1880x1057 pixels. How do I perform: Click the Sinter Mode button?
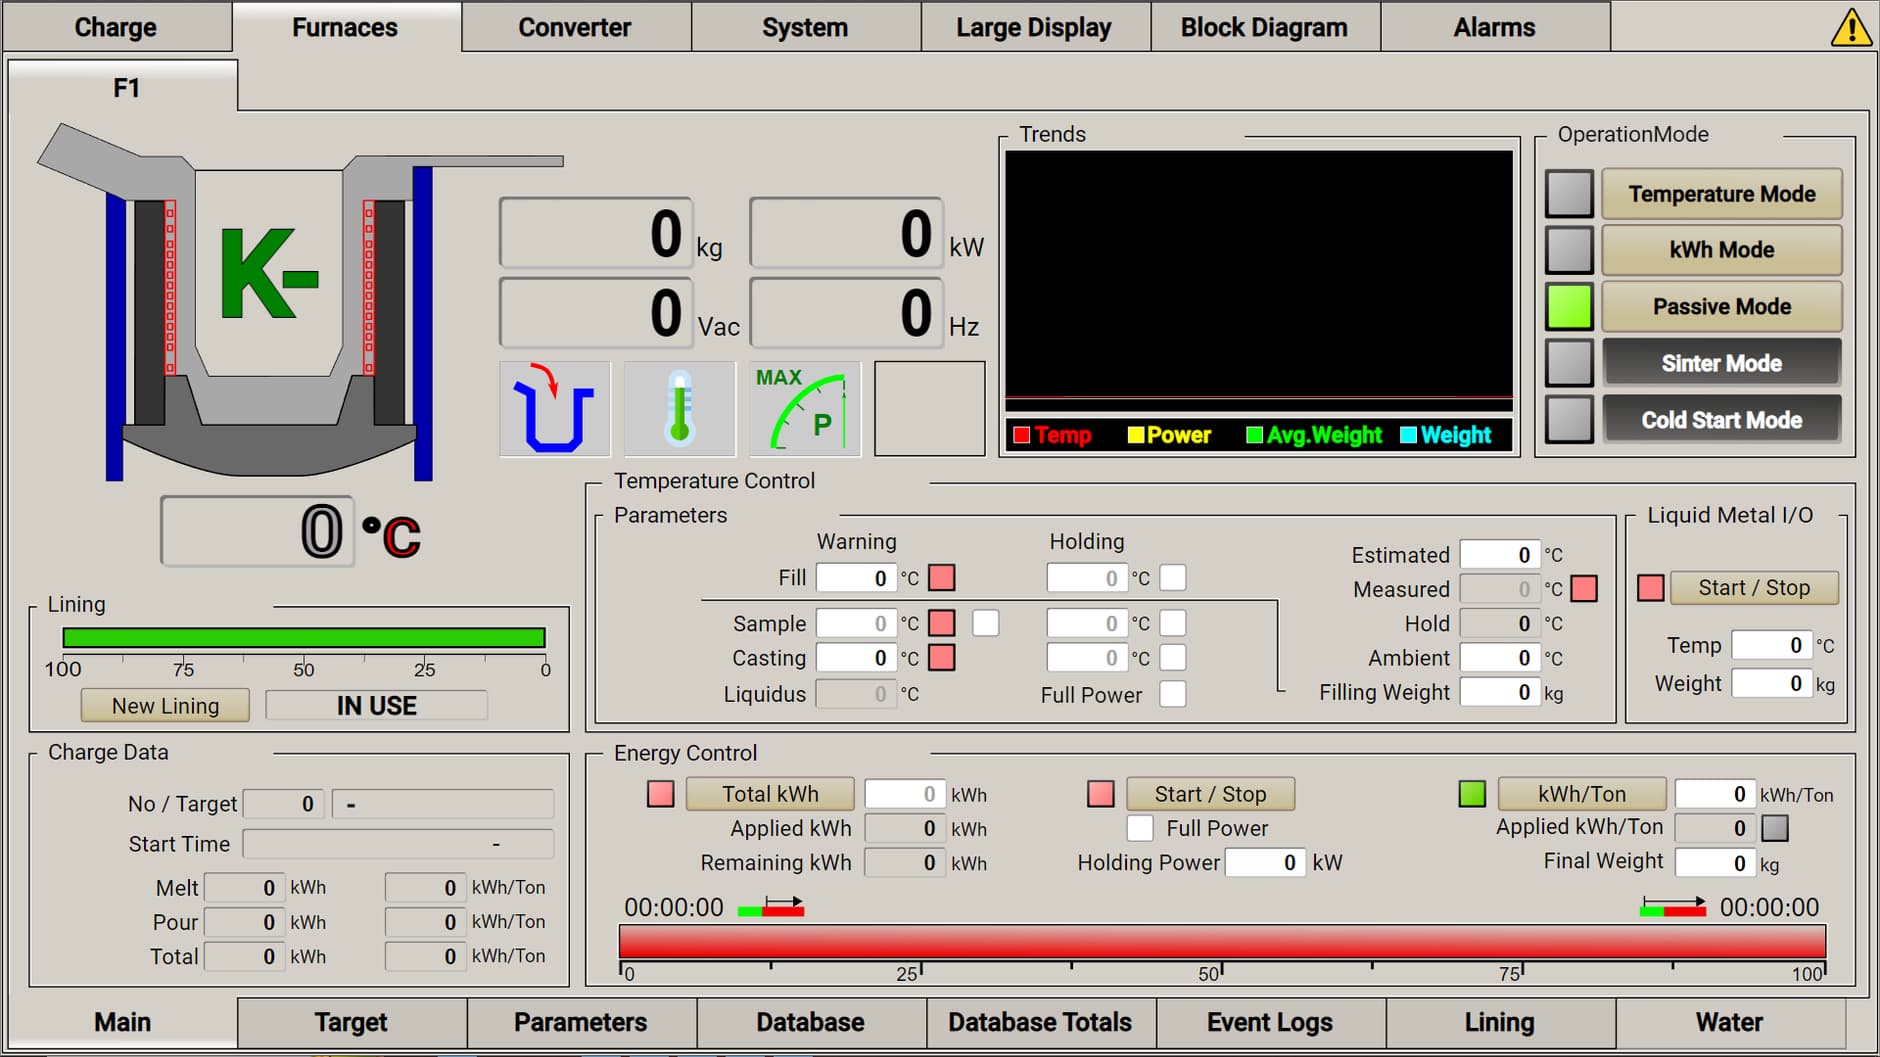tap(1722, 363)
